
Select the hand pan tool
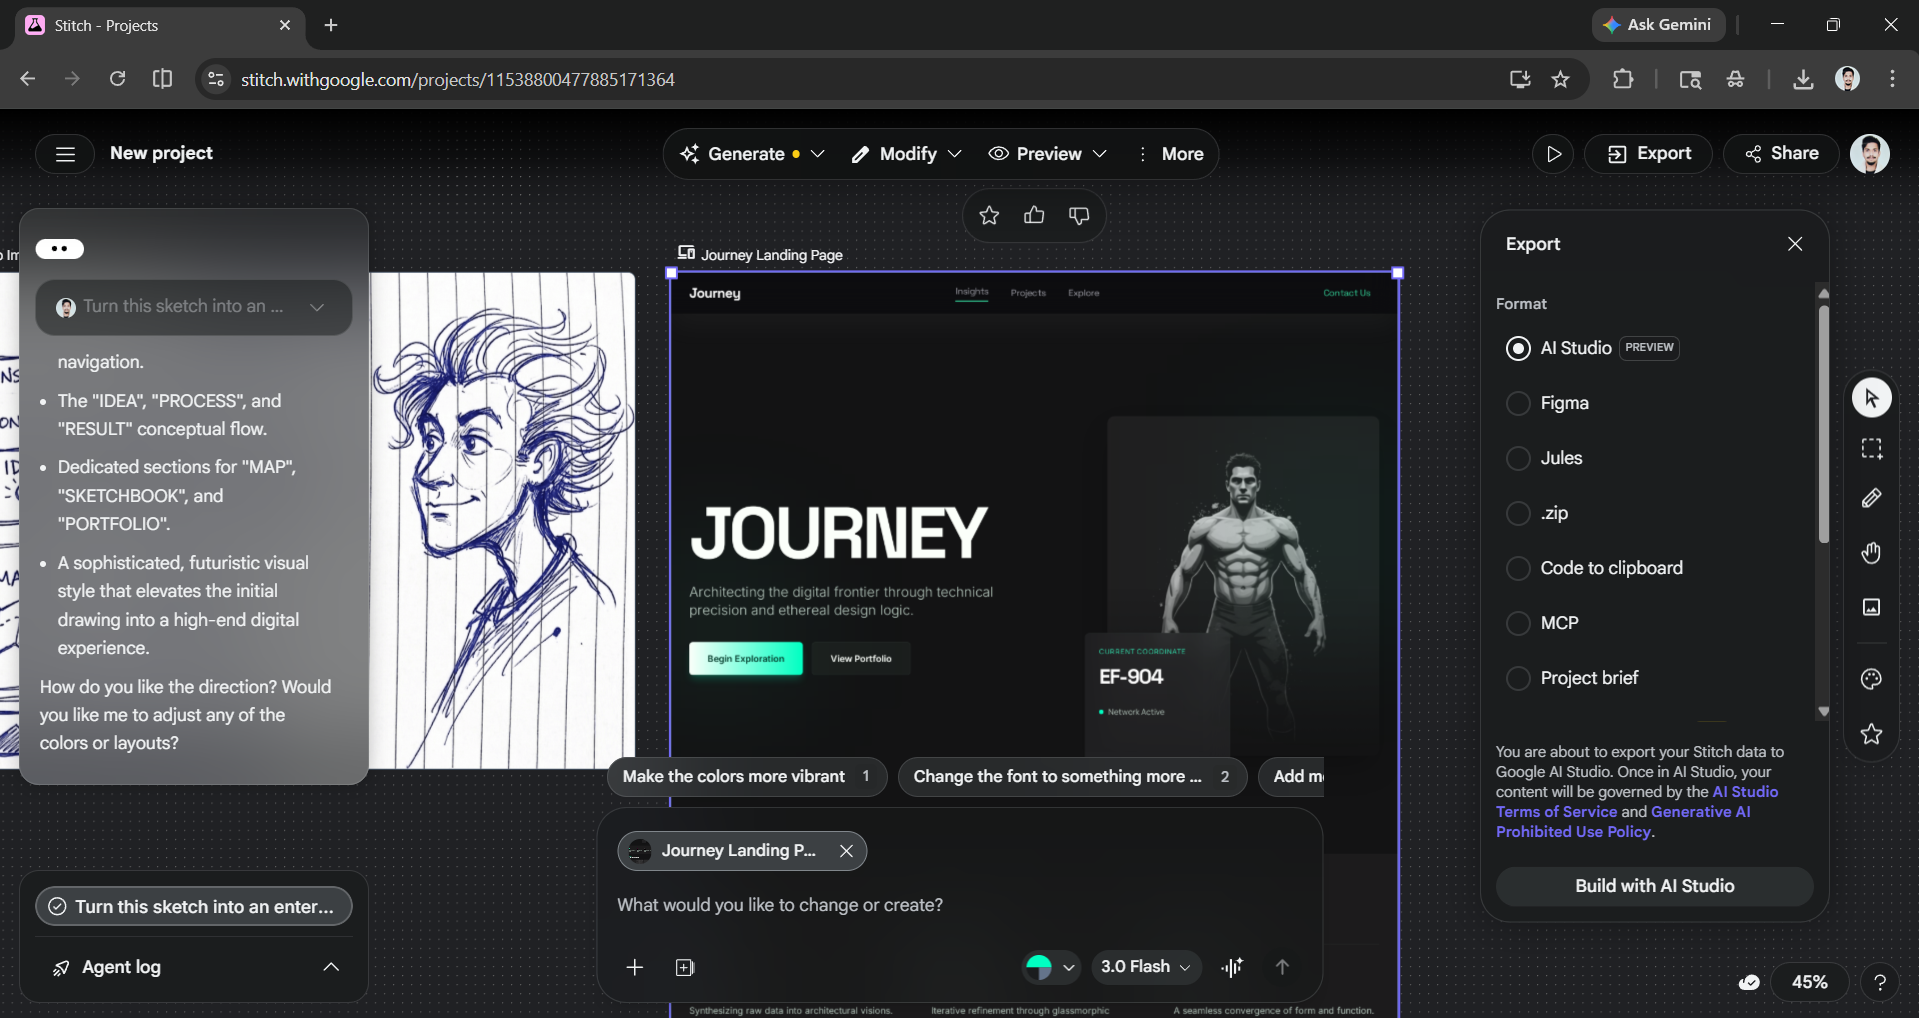tap(1871, 553)
